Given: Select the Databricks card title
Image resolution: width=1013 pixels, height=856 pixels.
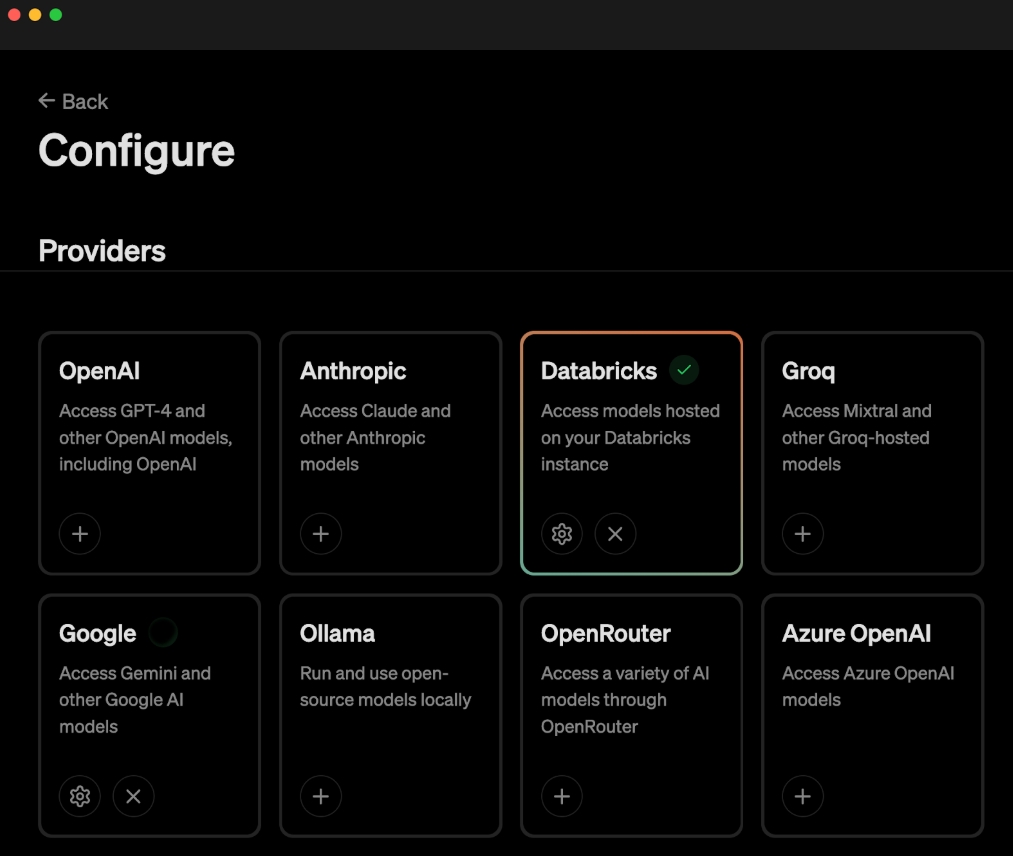Looking at the screenshot, I should 599,371.
